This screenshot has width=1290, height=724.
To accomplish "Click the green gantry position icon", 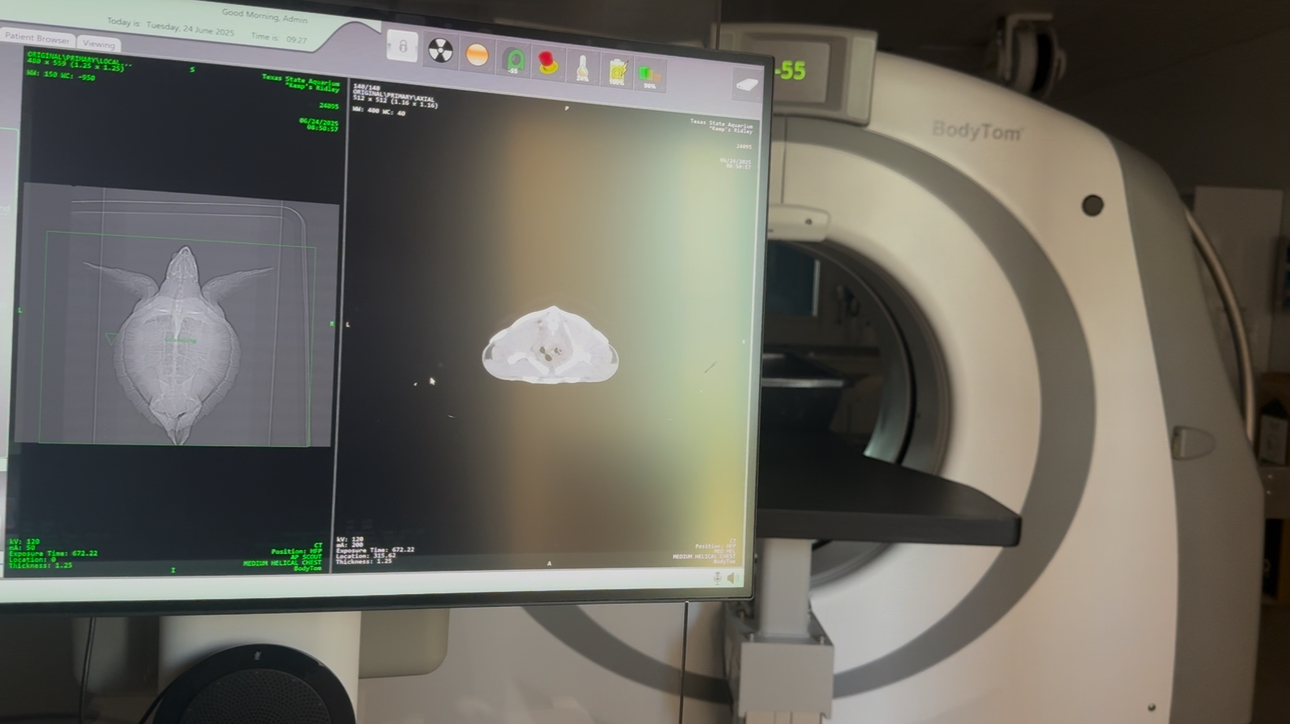I will pos(514,59).
